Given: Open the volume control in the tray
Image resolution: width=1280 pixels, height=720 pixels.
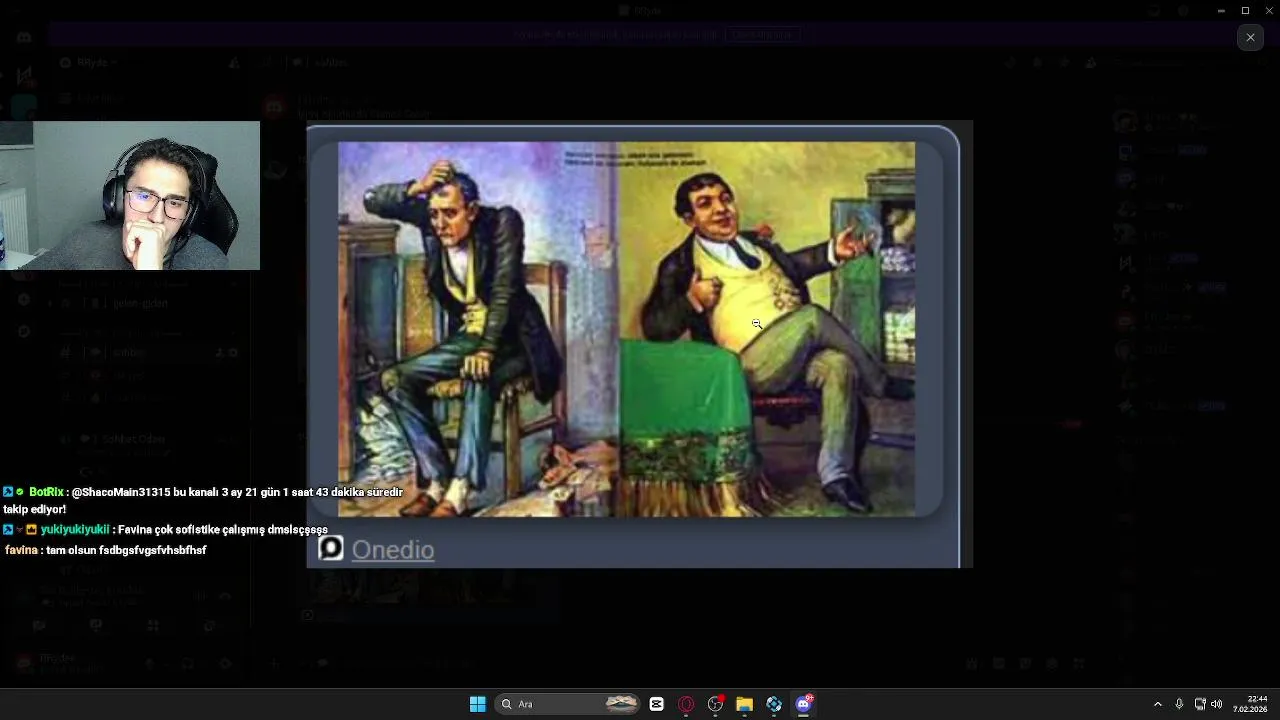Looking at the screenshot, I should click(1217, 704).
